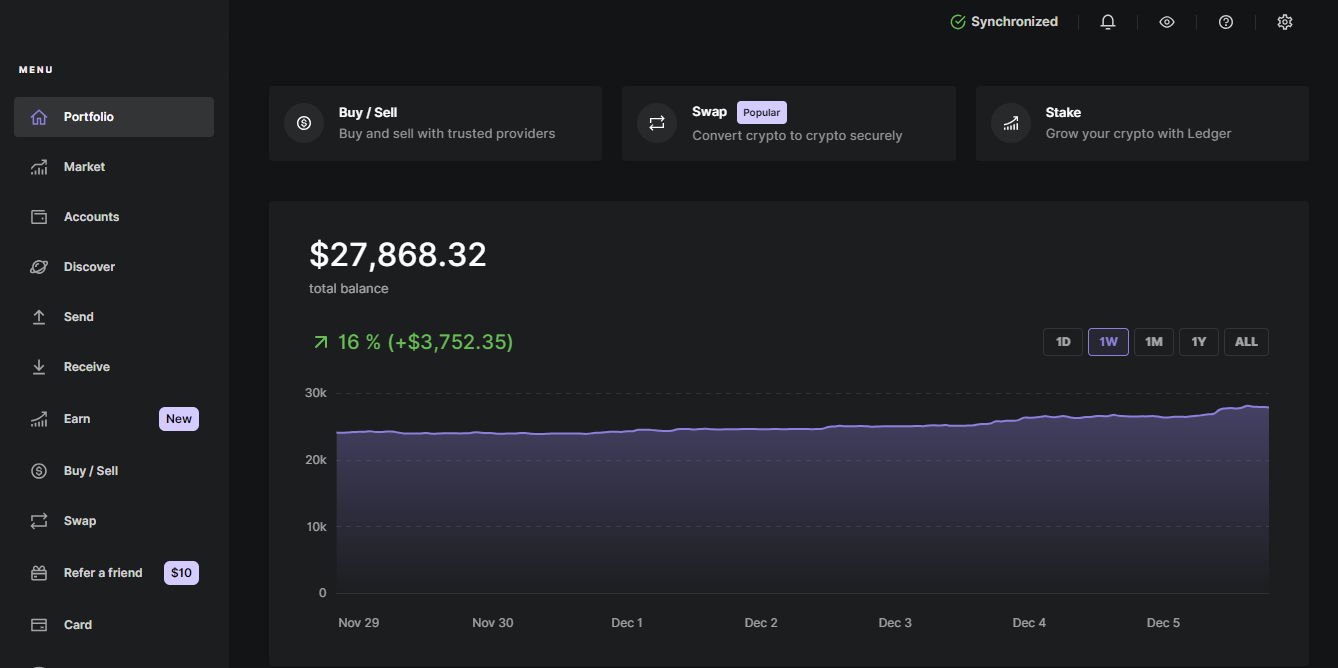This screenshot has height=668, width=1338.
Task: Click the Receive download arrow icon
Action: tap(39, 367)
